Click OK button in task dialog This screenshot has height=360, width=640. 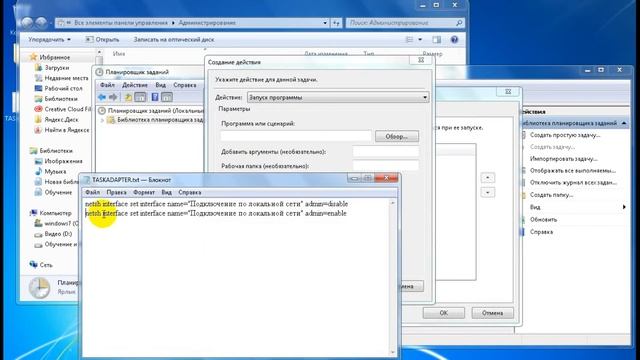pos(444,313)
